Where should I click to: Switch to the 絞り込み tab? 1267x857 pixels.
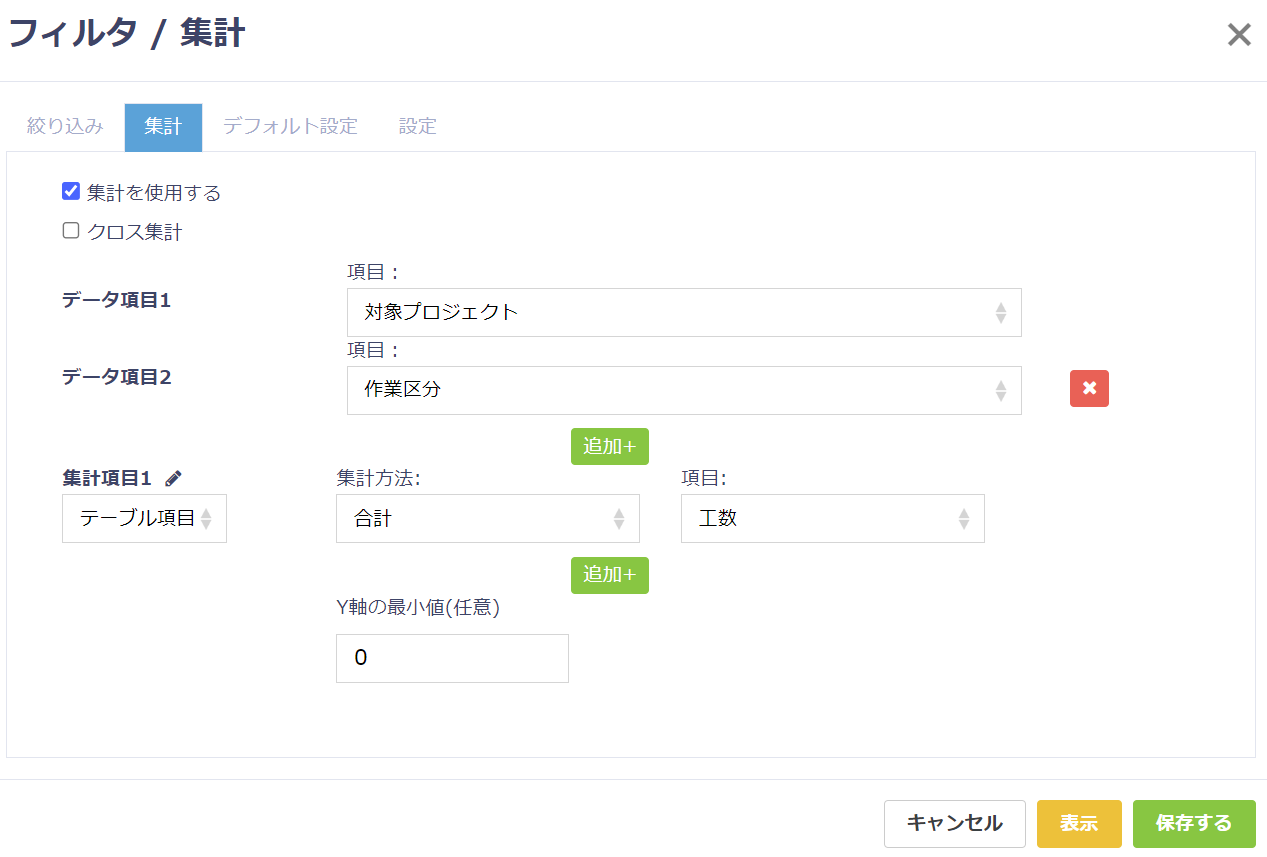[65, 127]
